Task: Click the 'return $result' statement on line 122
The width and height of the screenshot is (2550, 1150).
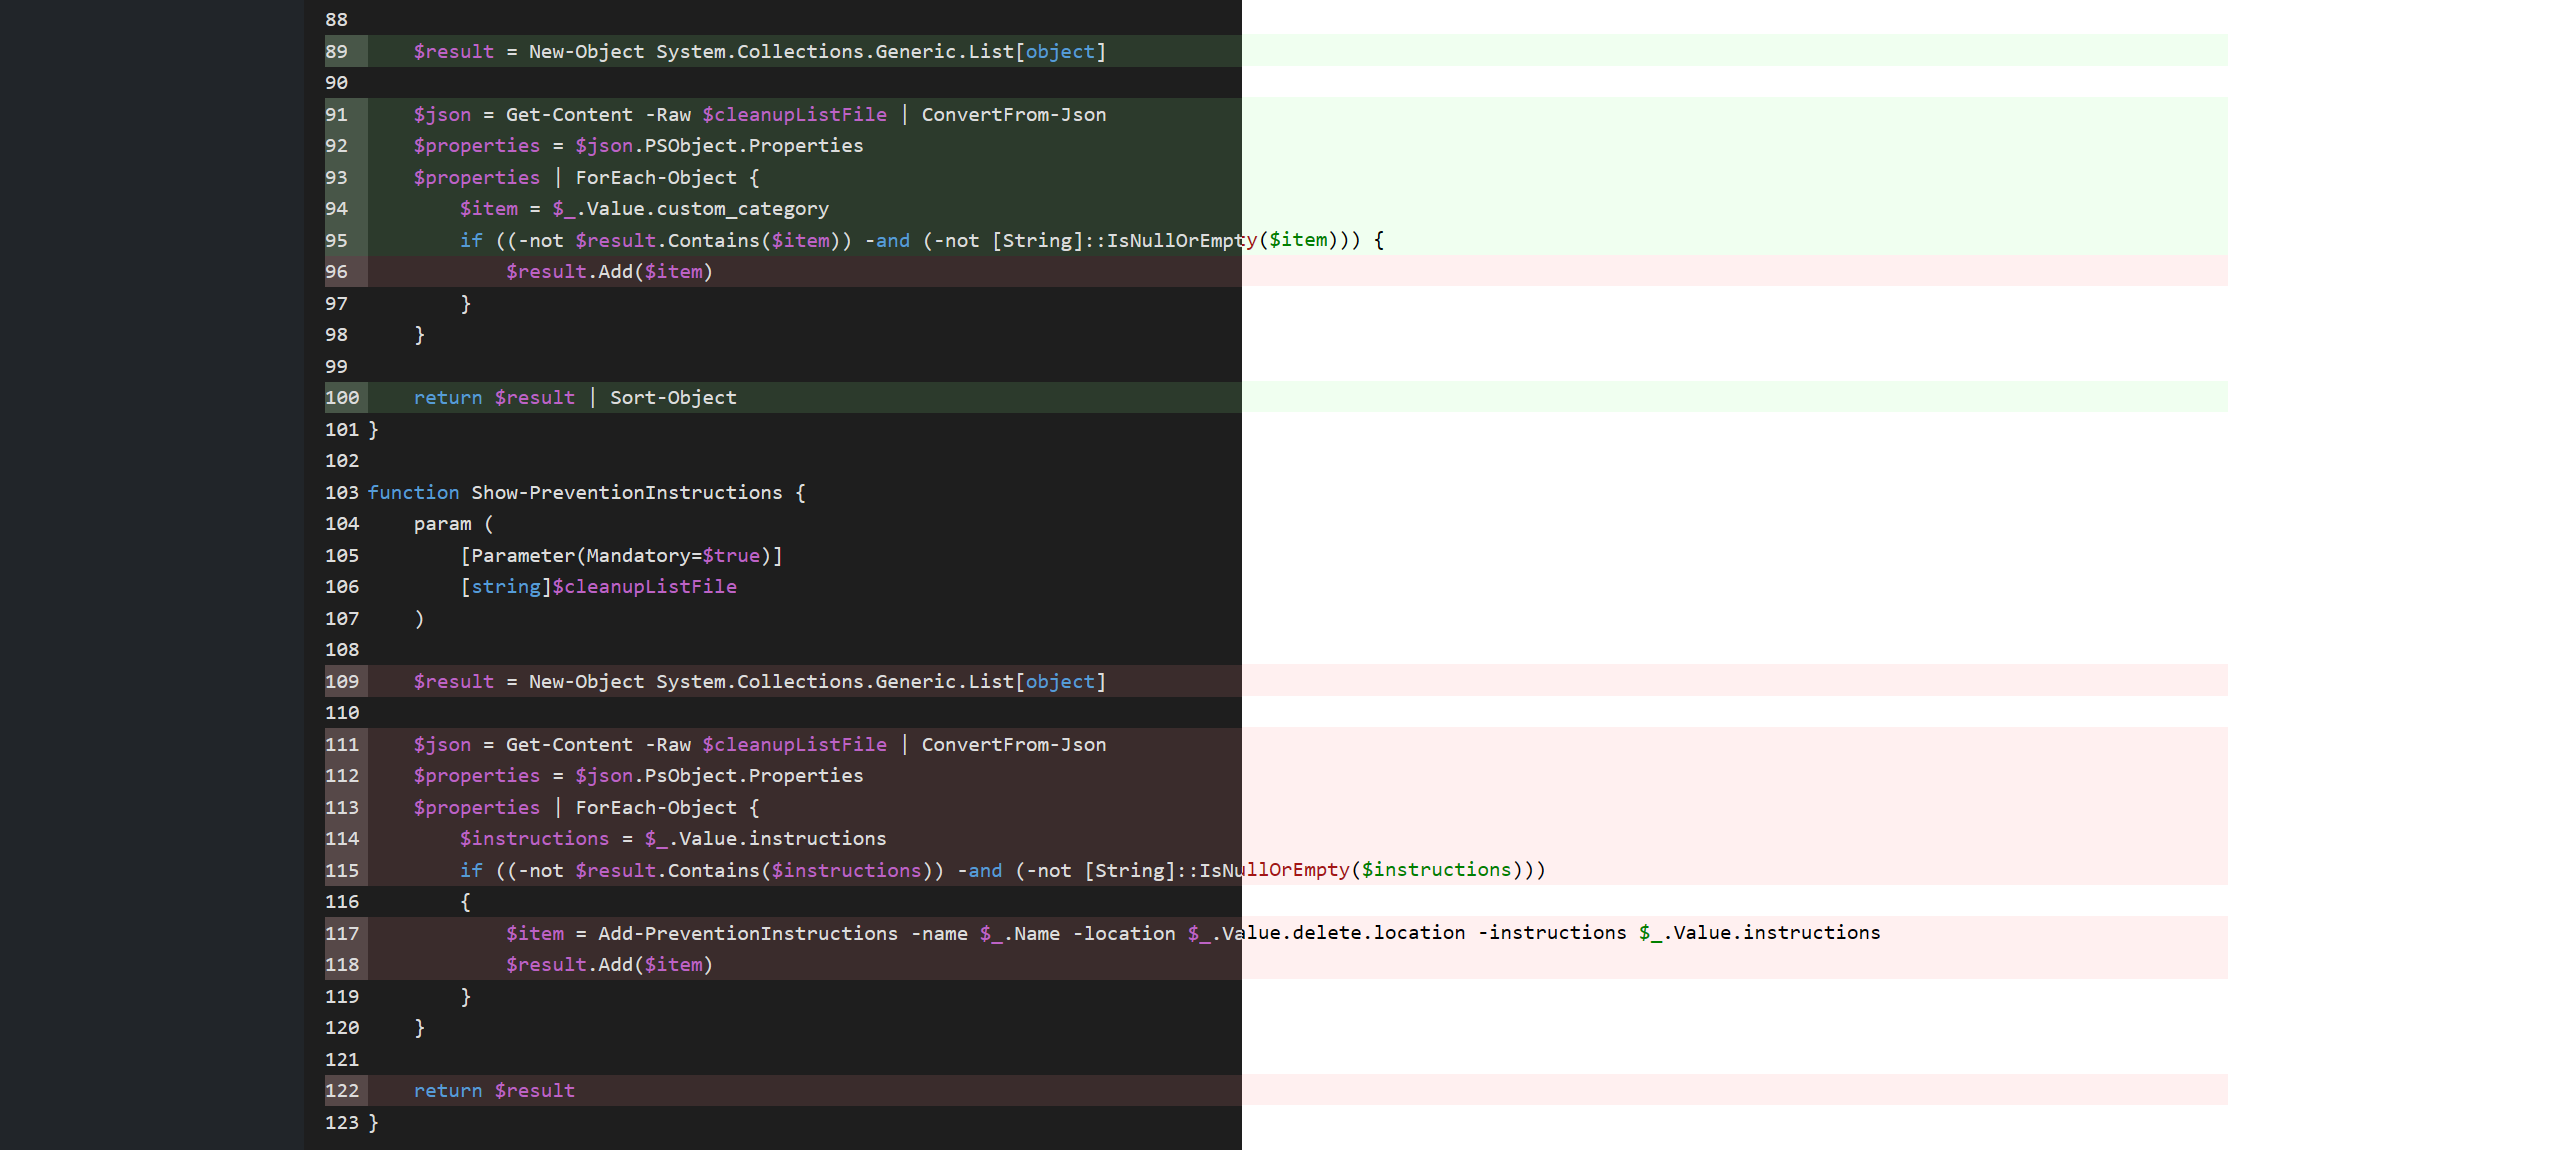Action: click(x=494, y=1090)
